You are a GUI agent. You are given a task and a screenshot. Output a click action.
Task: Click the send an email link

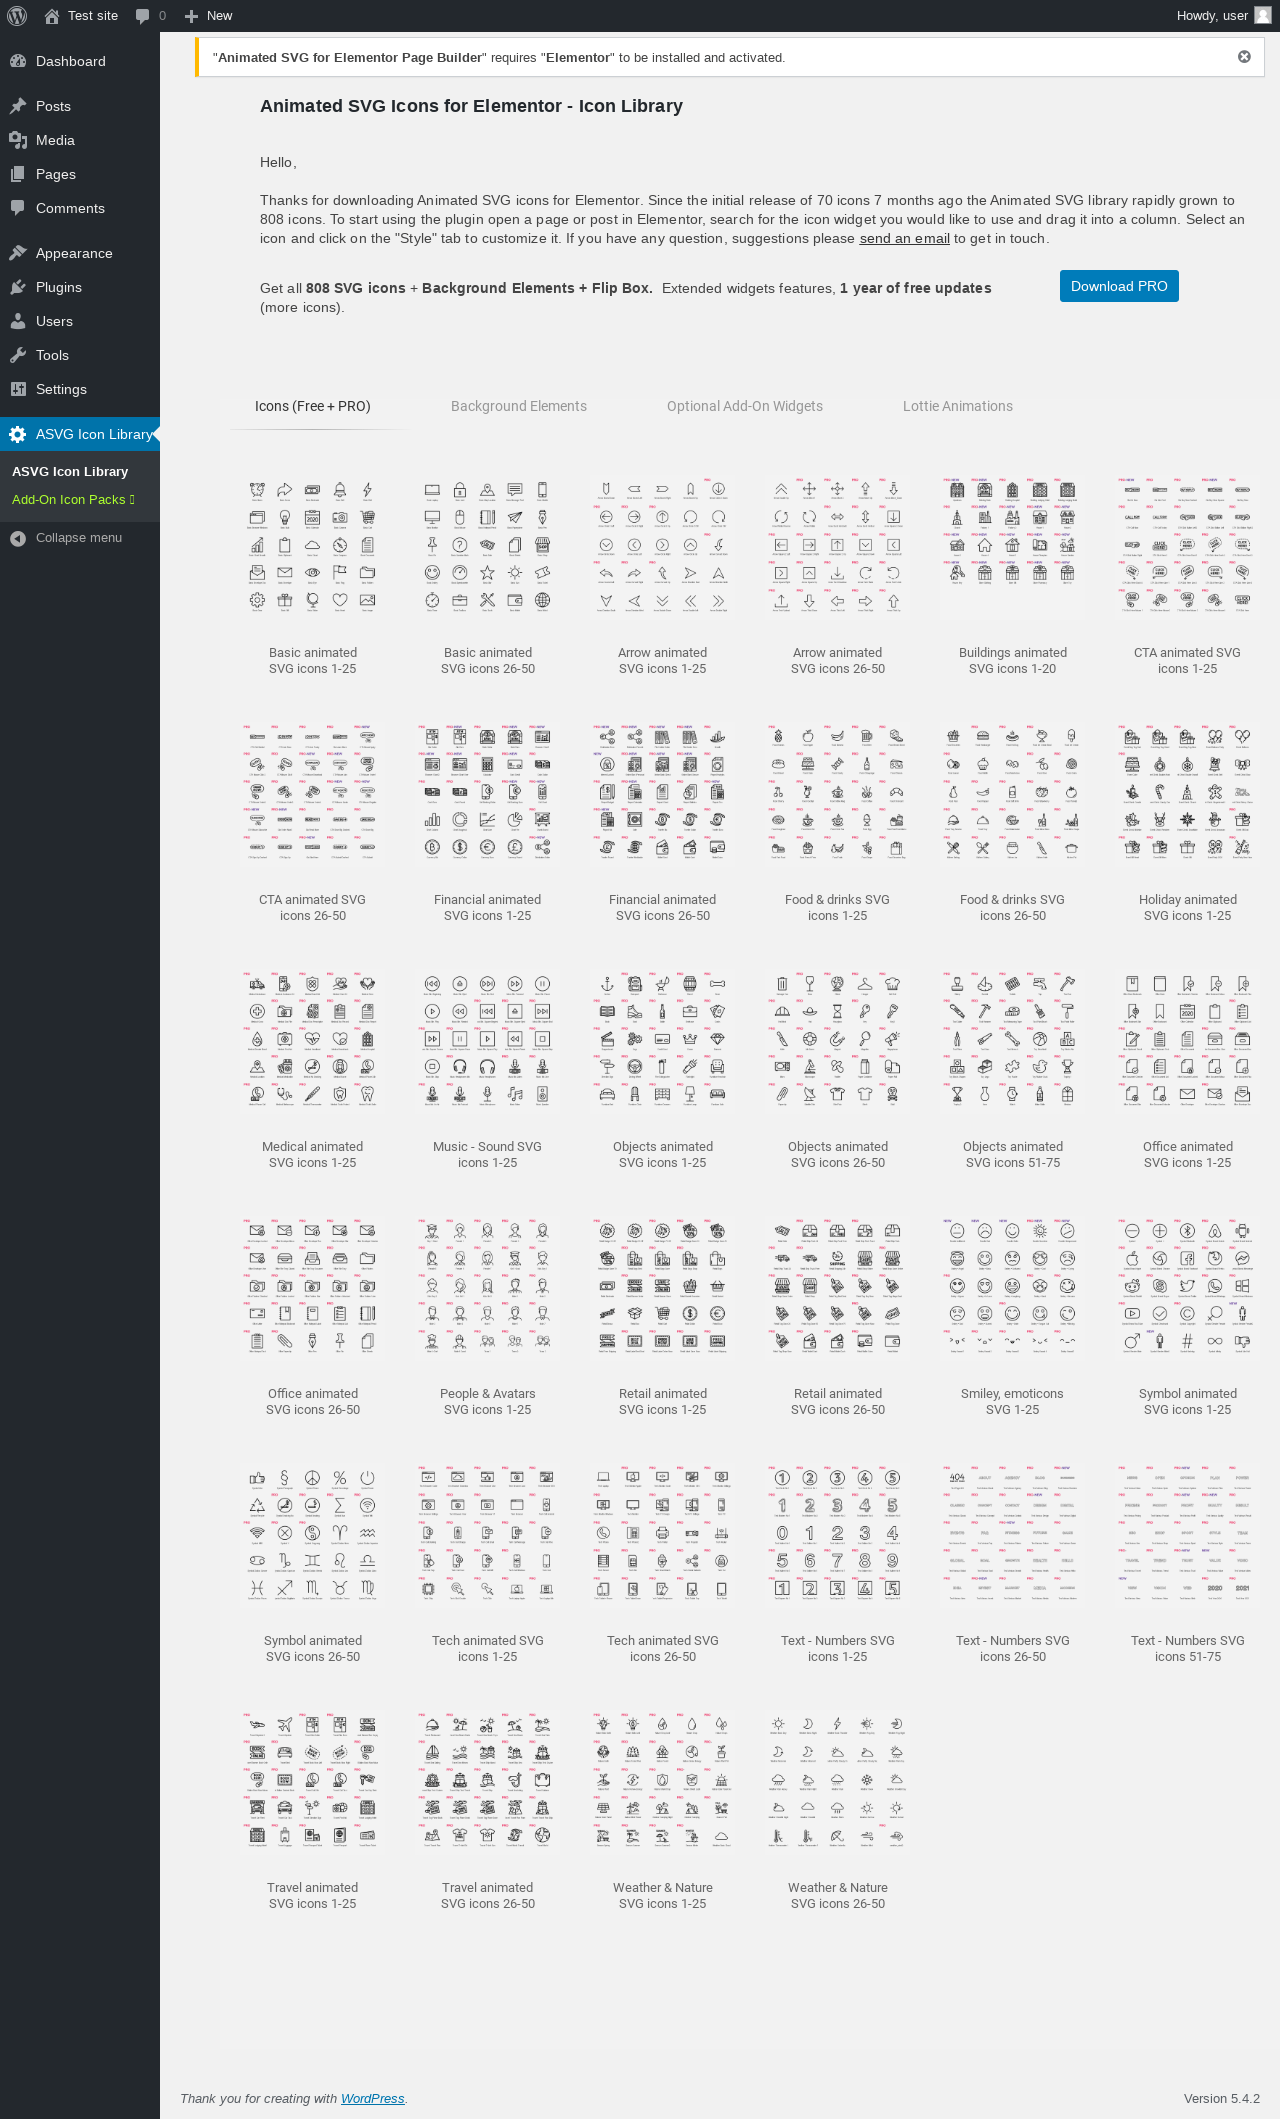click(905, 238)
